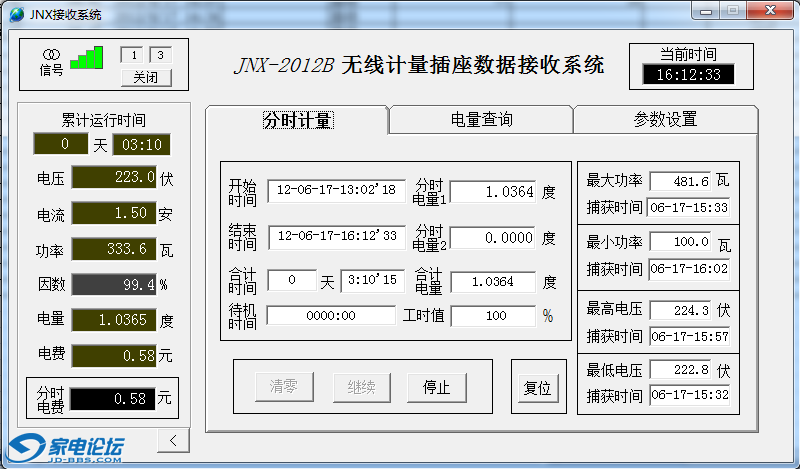Minimize the JNX接收系统 window
The height and width of the screenshot is (469, 800).
coord(709,12)
